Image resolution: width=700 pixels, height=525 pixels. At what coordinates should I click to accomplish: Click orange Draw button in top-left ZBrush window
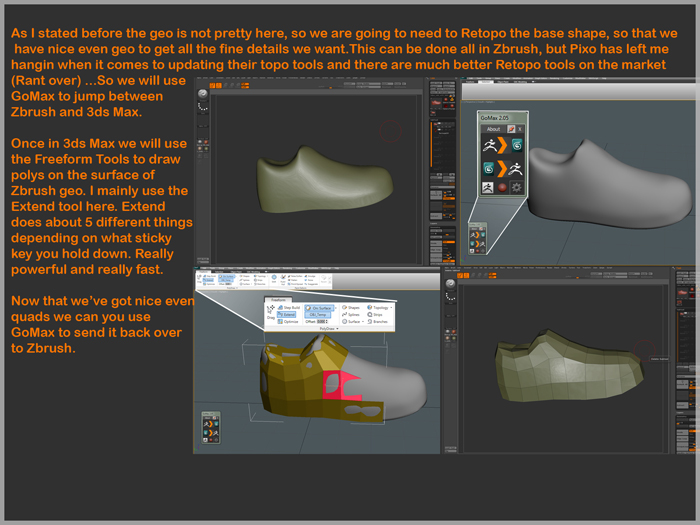[x=219, y=85]
